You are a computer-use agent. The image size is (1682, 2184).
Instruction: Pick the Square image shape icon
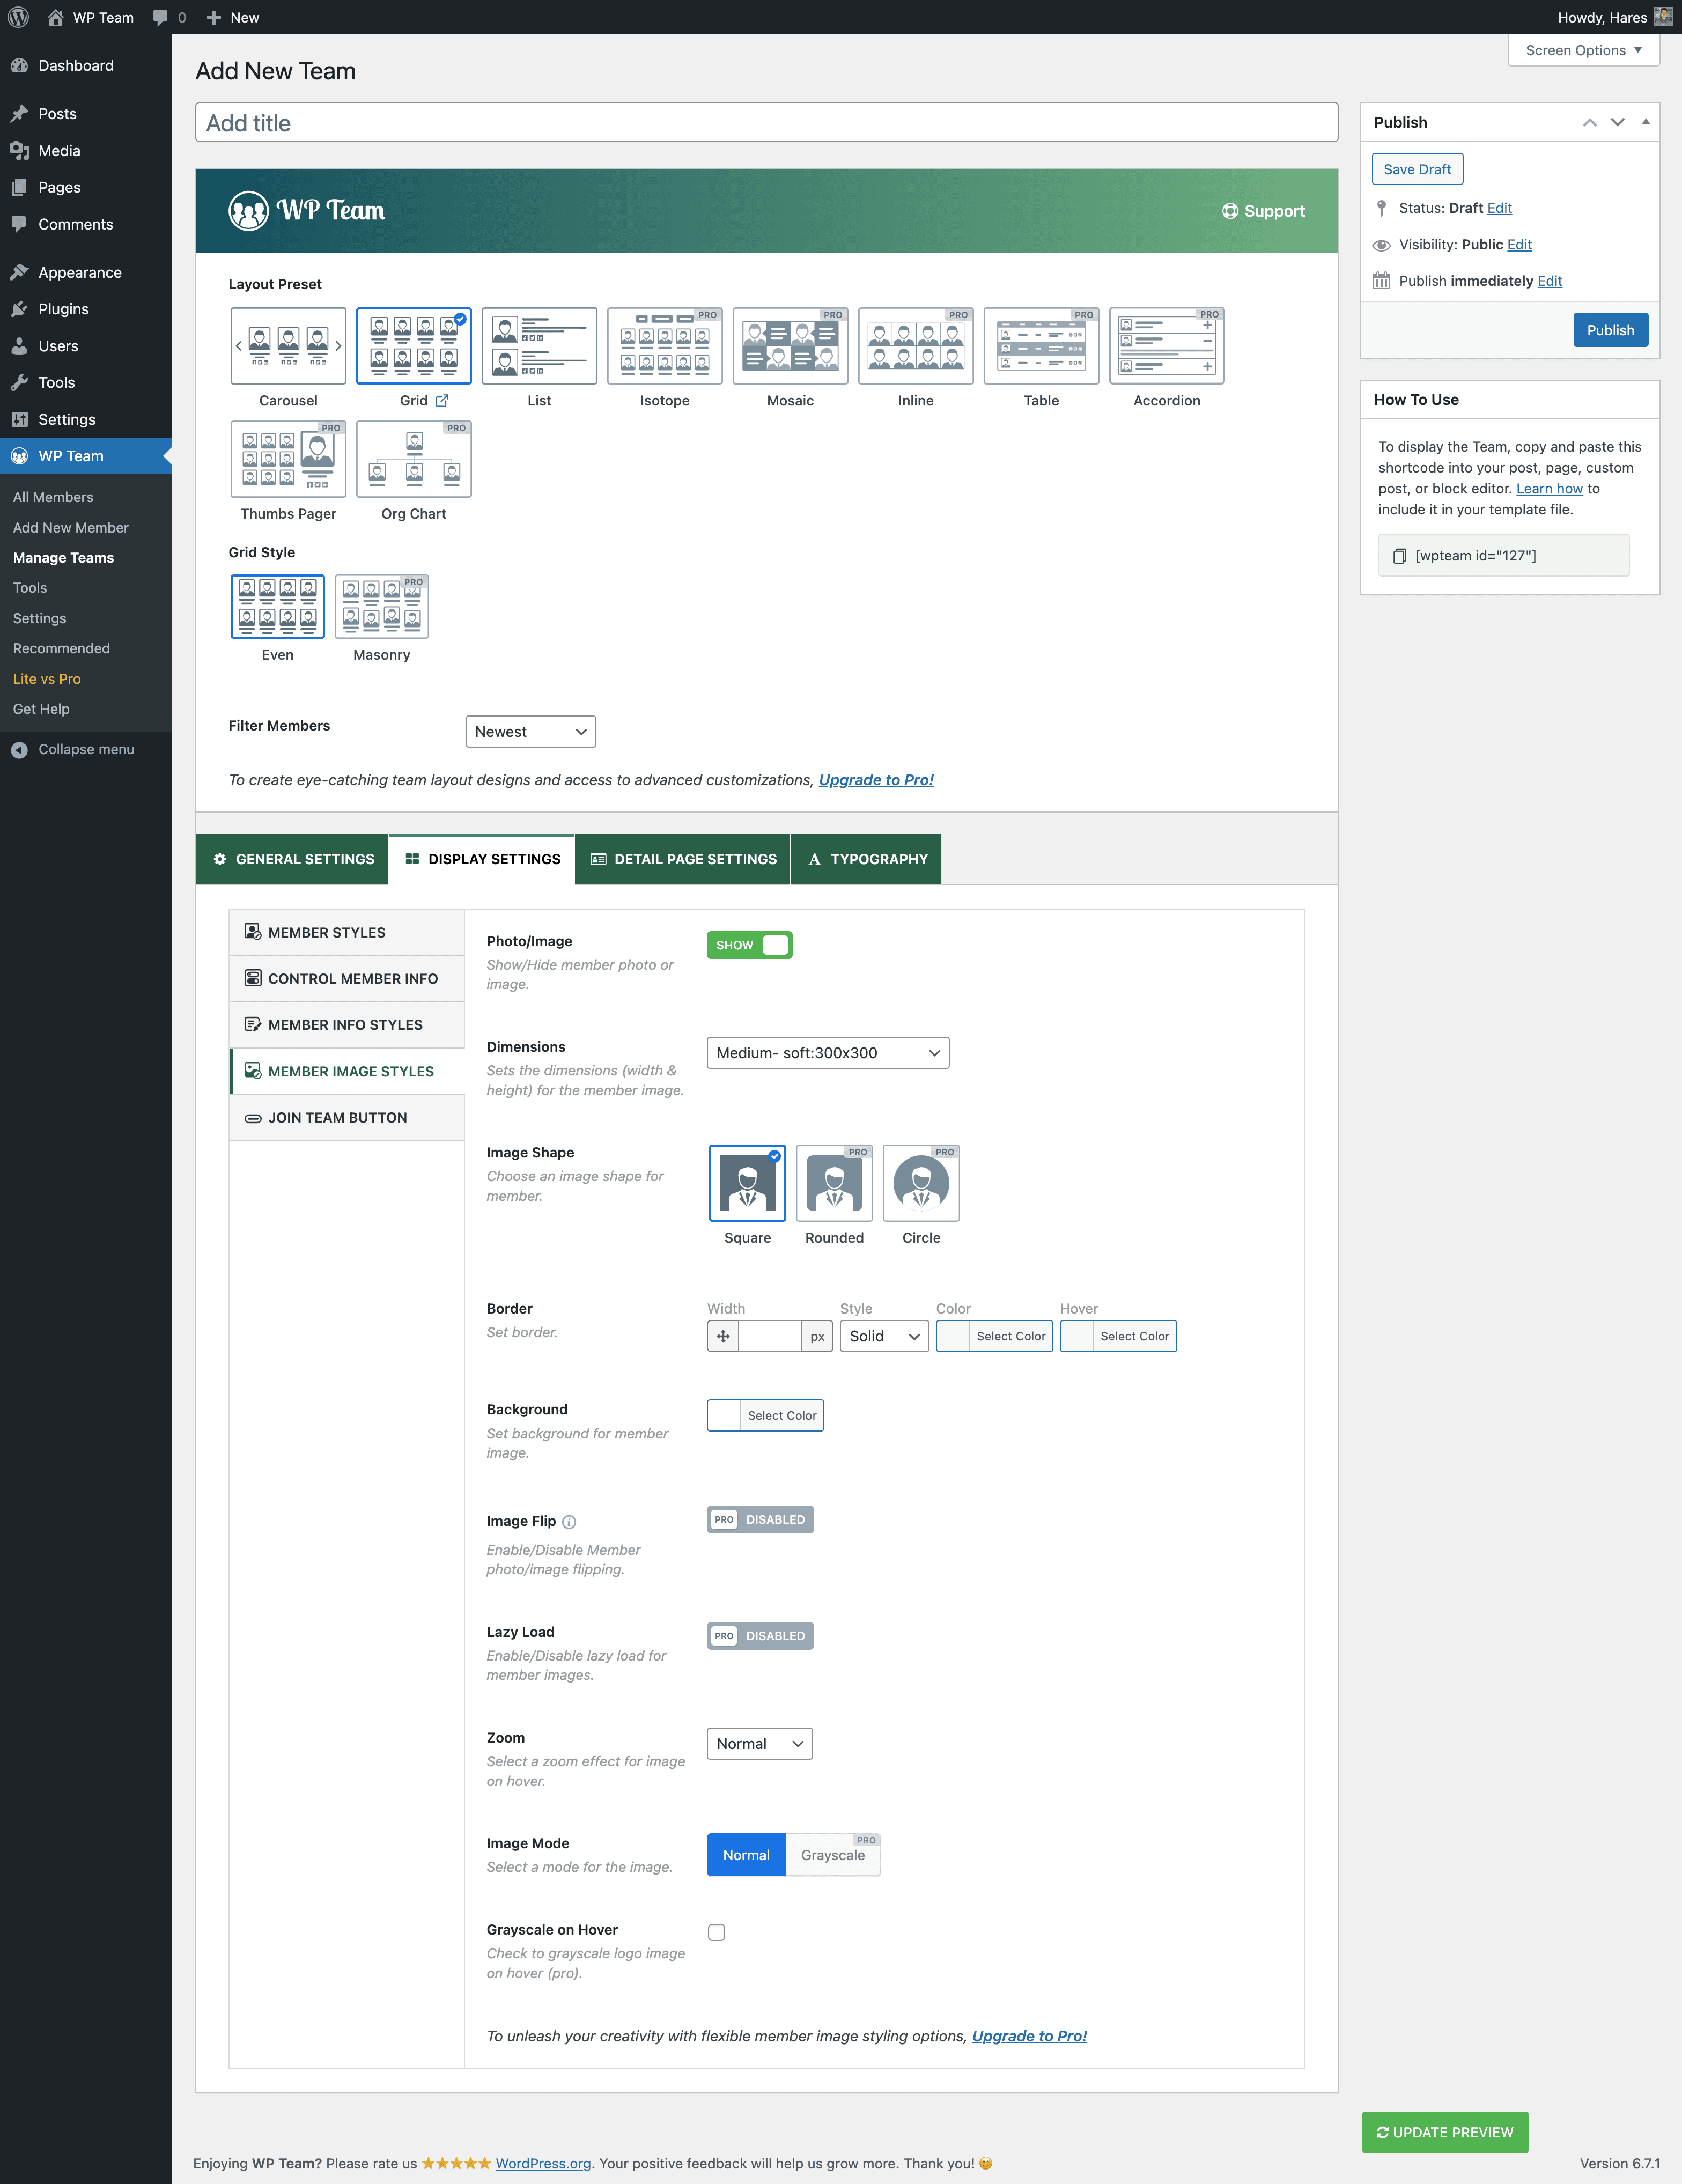pyautogui.click(x=747, y=1183)
